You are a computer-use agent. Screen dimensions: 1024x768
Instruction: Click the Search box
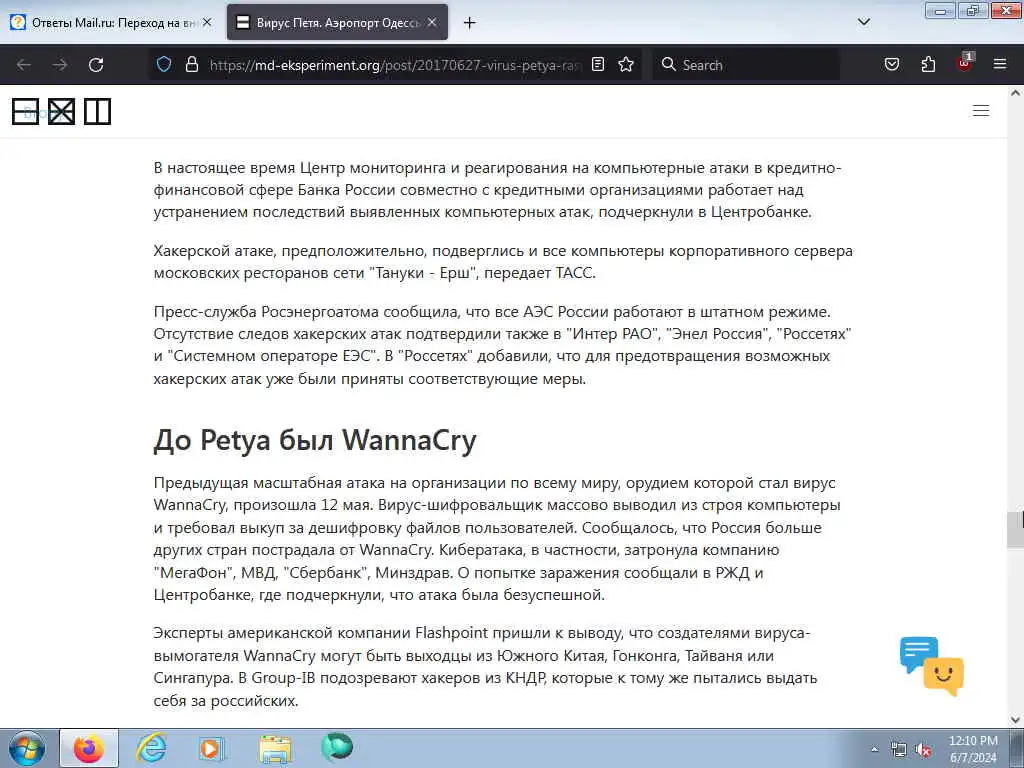pos(746,65)
